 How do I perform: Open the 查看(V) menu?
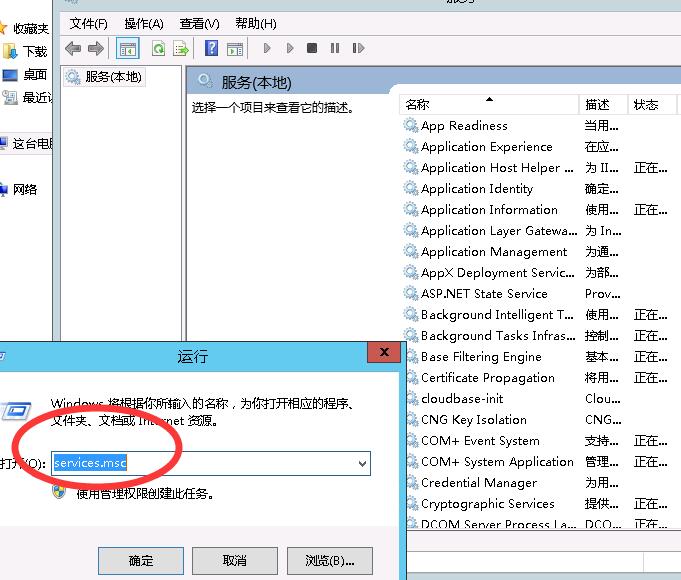tap(199, 23)
